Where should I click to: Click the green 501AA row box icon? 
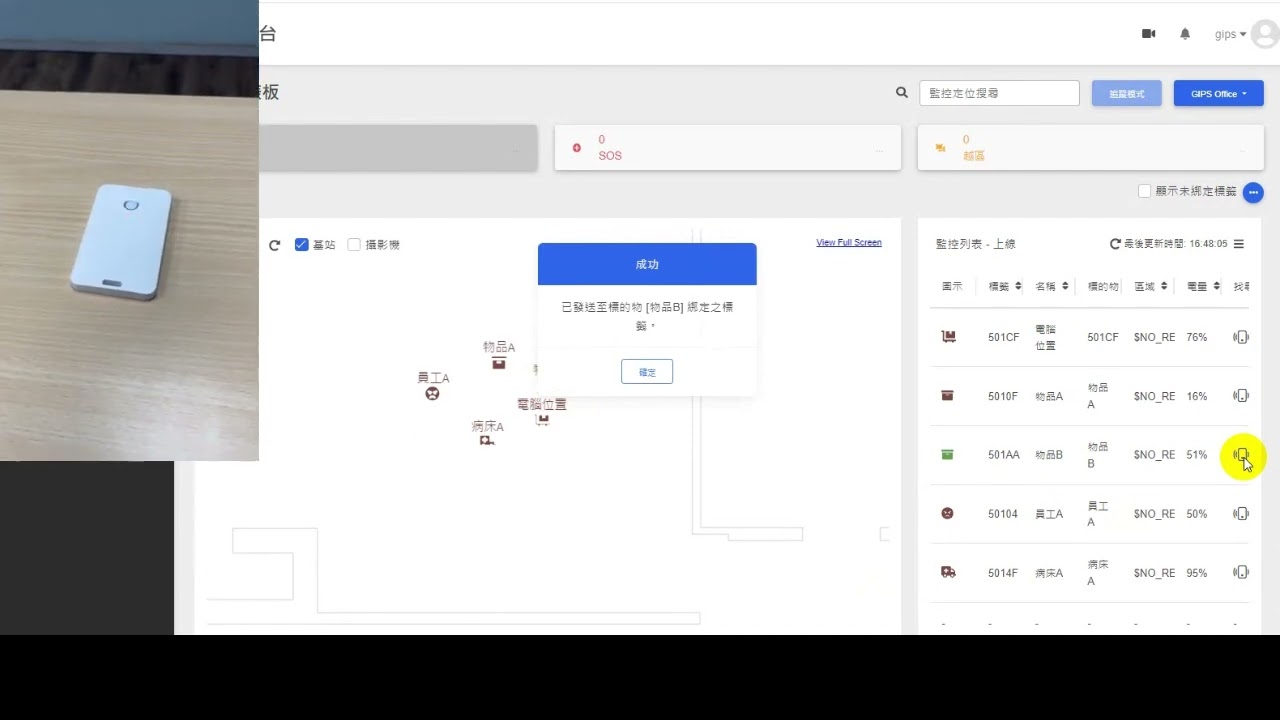click(x=947, y=455)
